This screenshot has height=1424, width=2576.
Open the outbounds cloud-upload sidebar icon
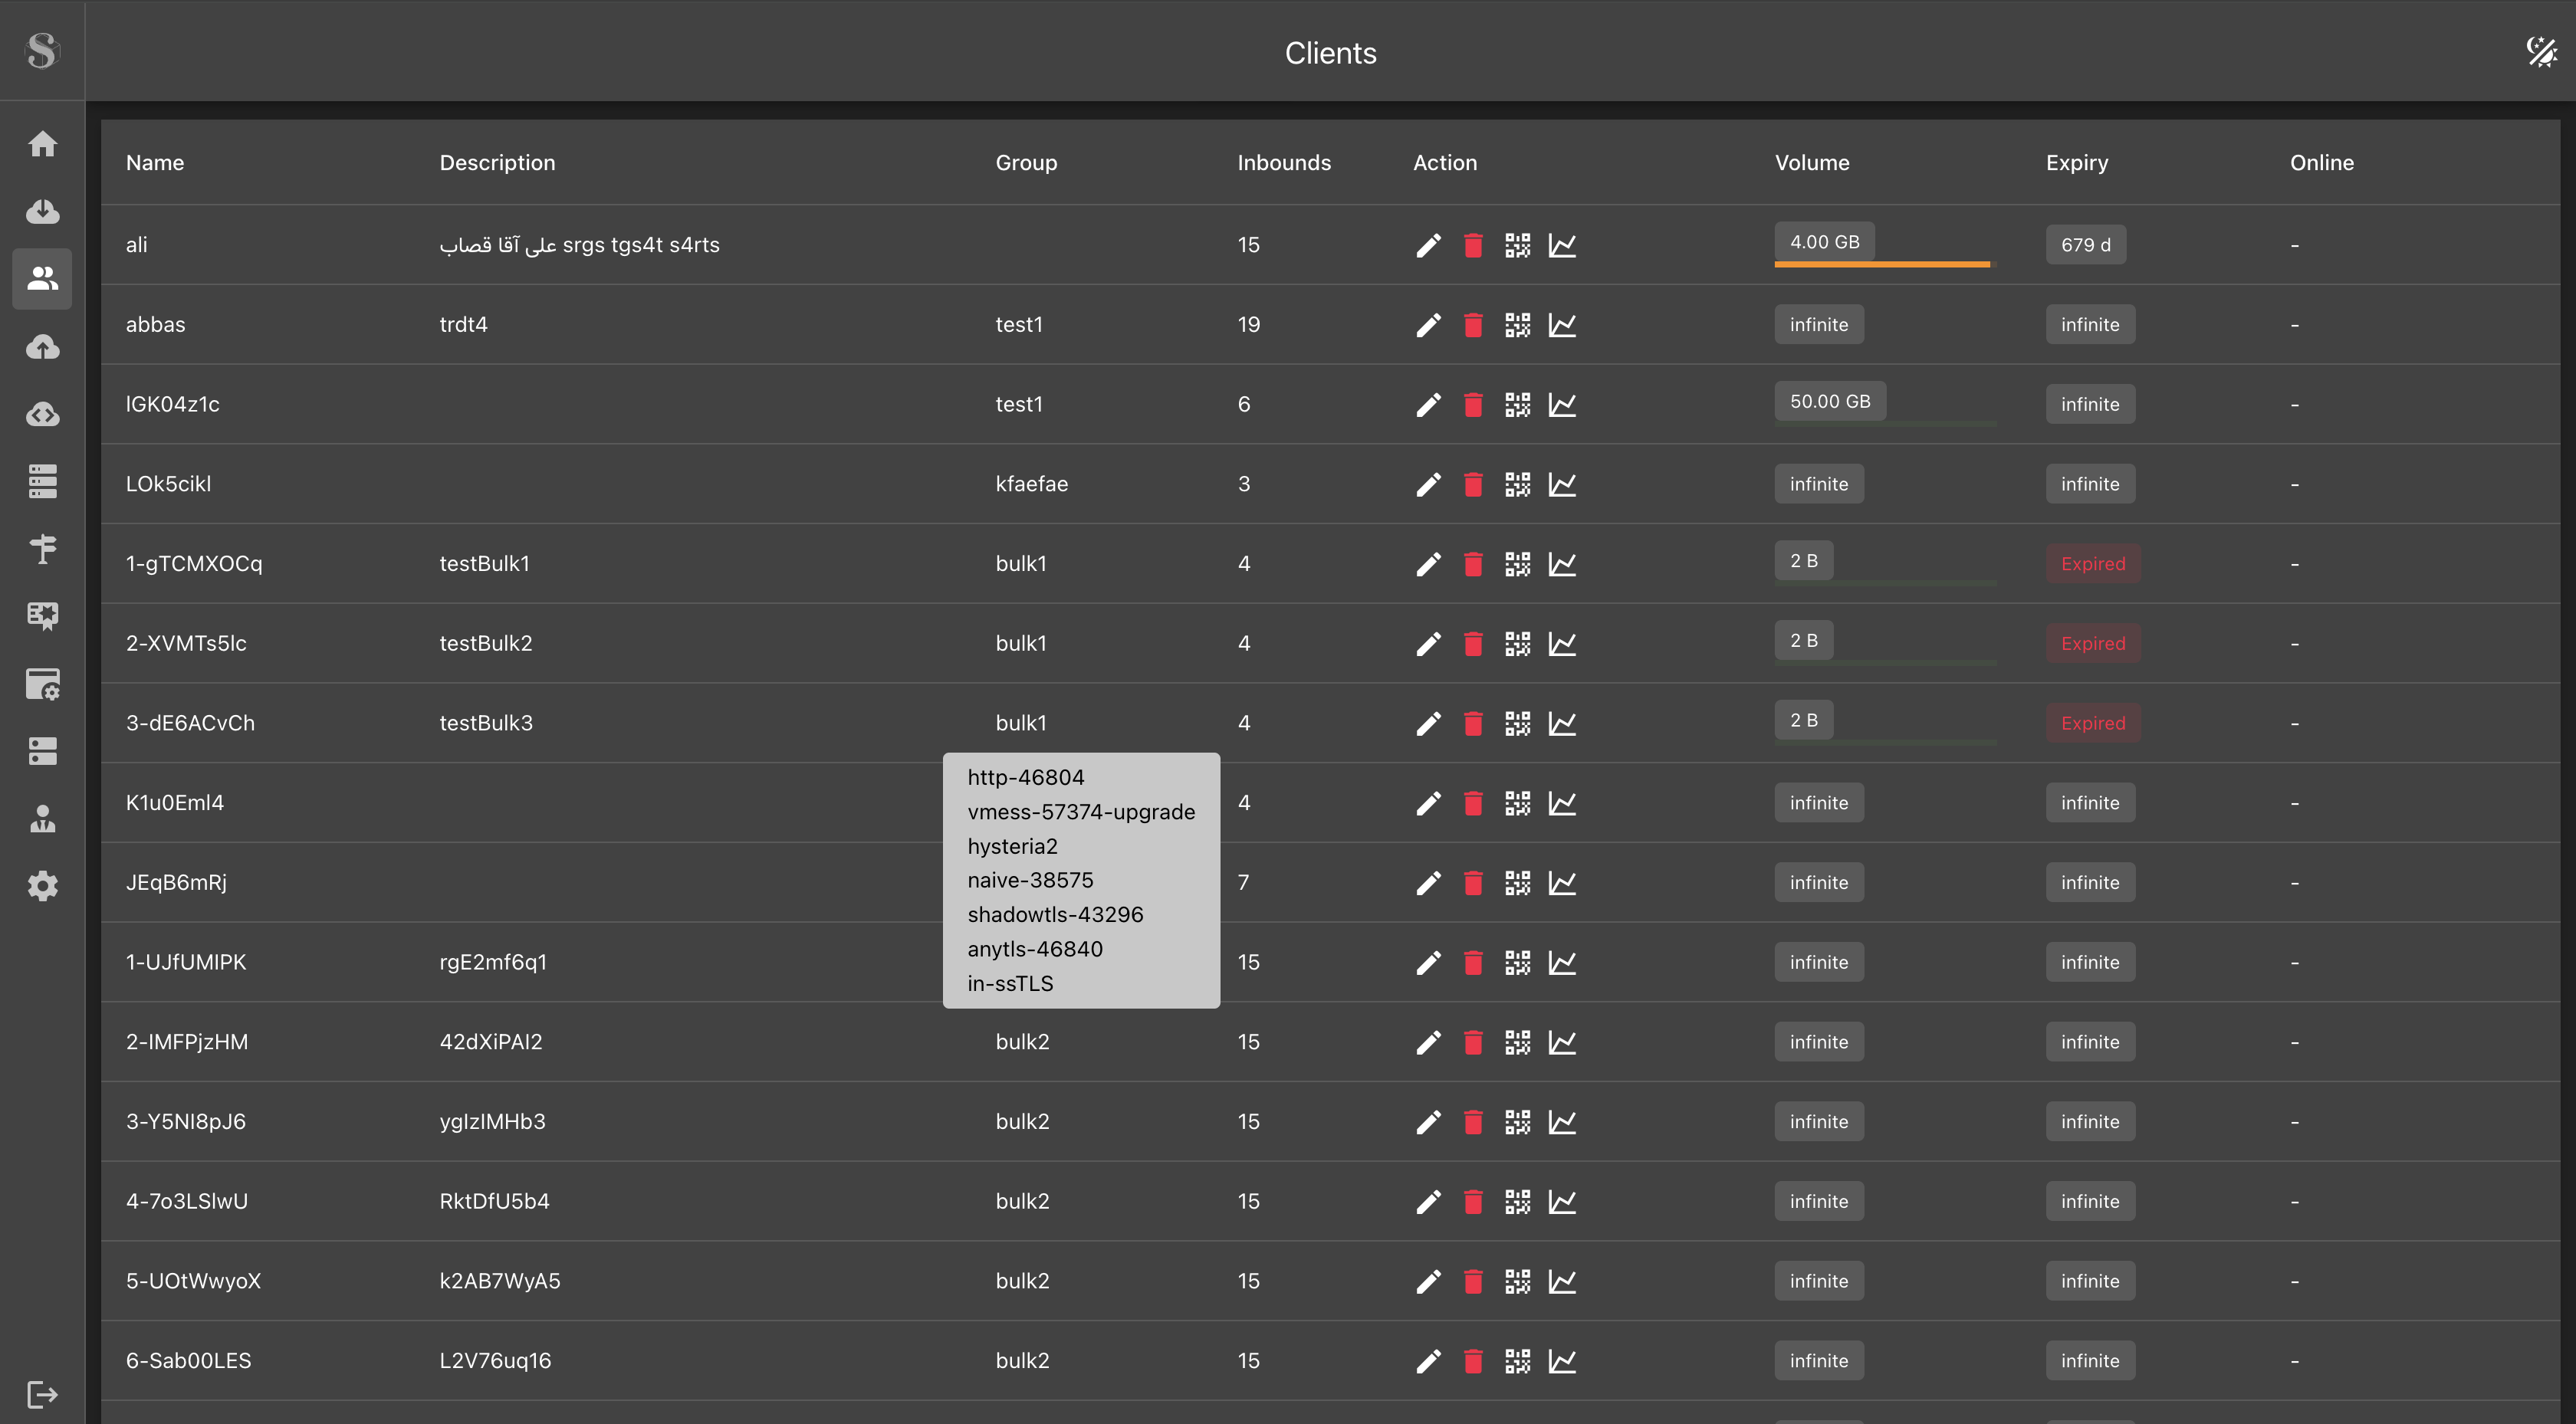[42, 346]
